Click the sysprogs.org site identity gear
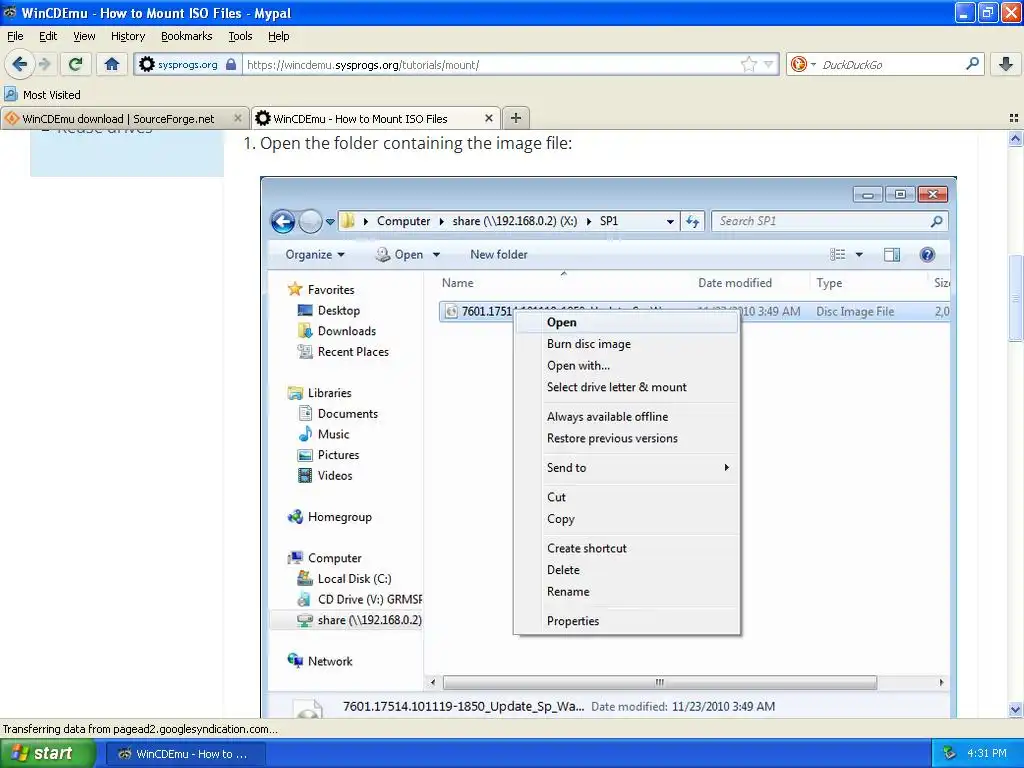 click(147, 64)
